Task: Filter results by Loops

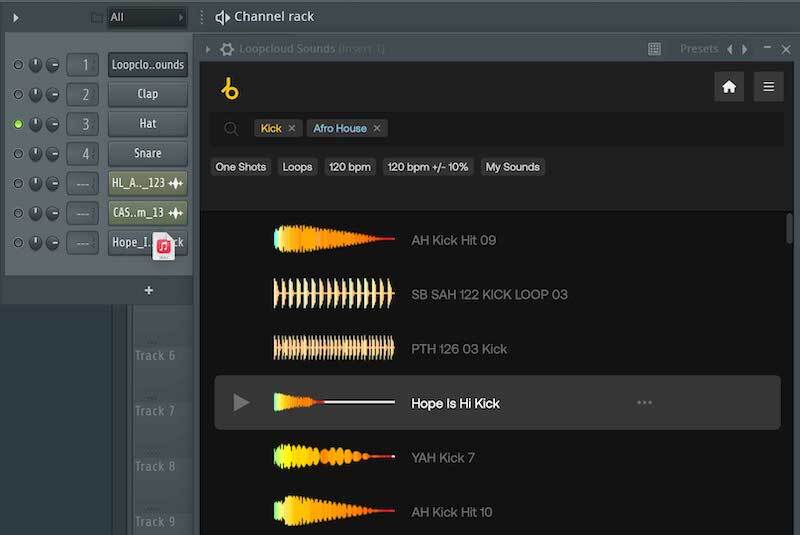Action: [297, 167]
